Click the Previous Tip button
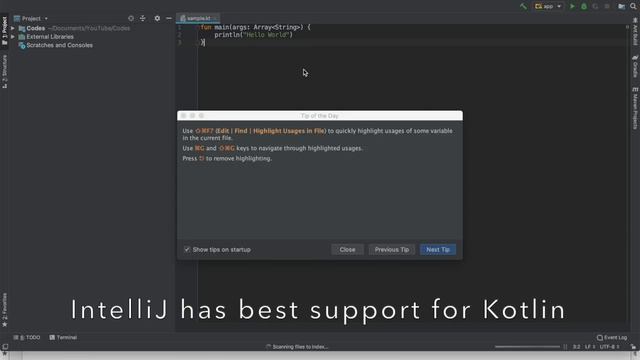Screen dimensions: 640x360 click(392, 249)
